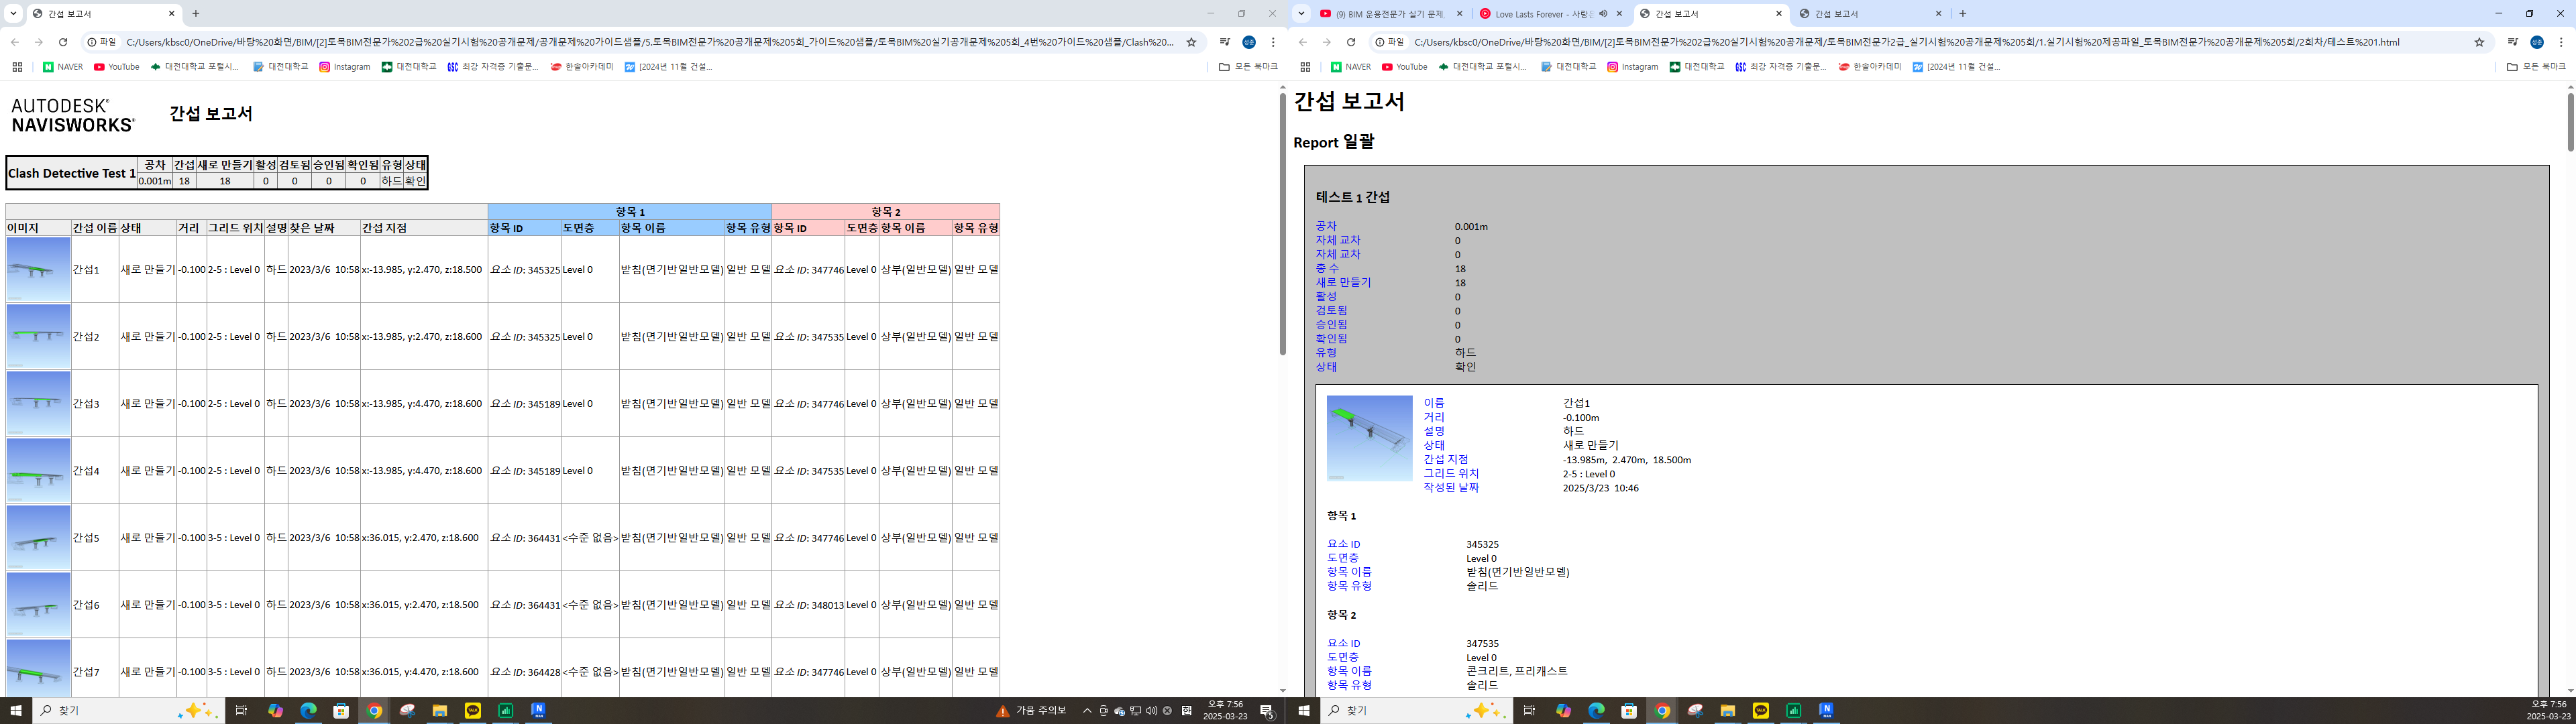Open Google Chrome from the right taskbar

(1662, 711)
